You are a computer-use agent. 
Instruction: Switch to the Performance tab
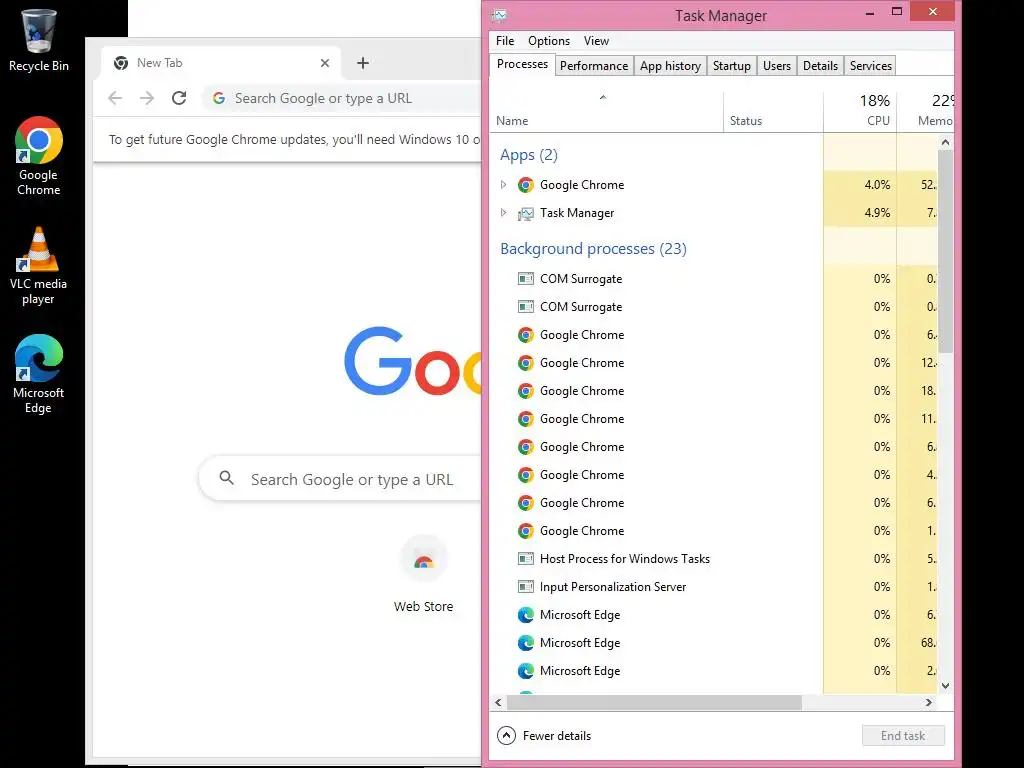tap(594, 65)
